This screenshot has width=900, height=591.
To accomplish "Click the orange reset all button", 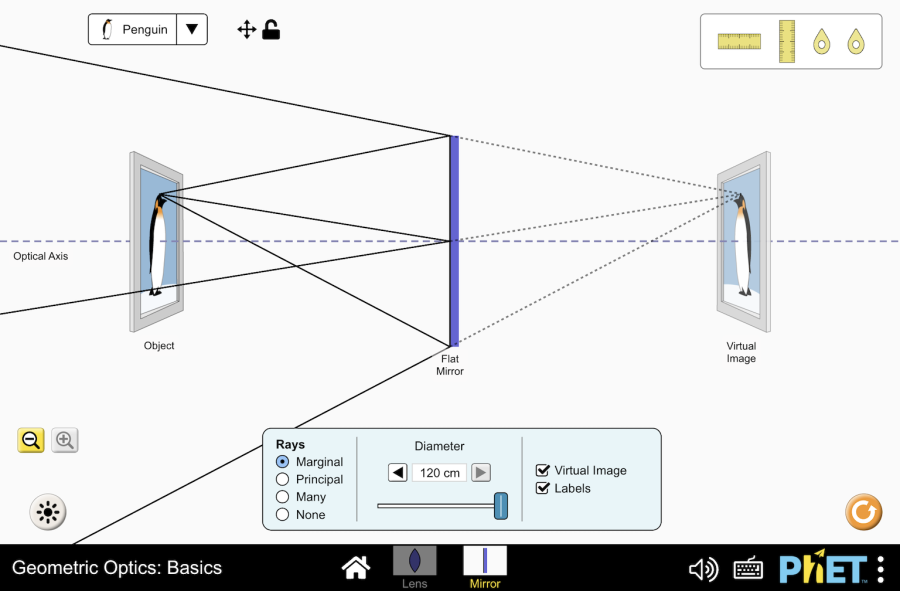I will (863, 512).
